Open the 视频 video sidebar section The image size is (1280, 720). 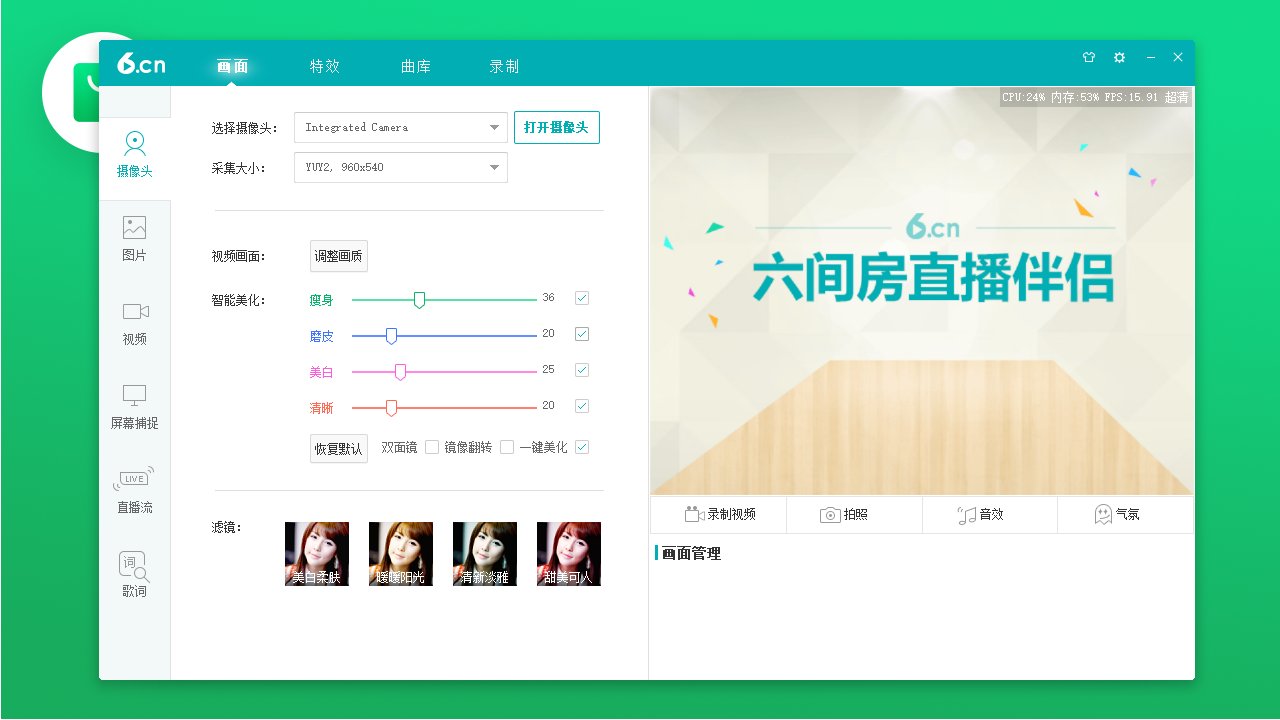(x=135, y=324)
